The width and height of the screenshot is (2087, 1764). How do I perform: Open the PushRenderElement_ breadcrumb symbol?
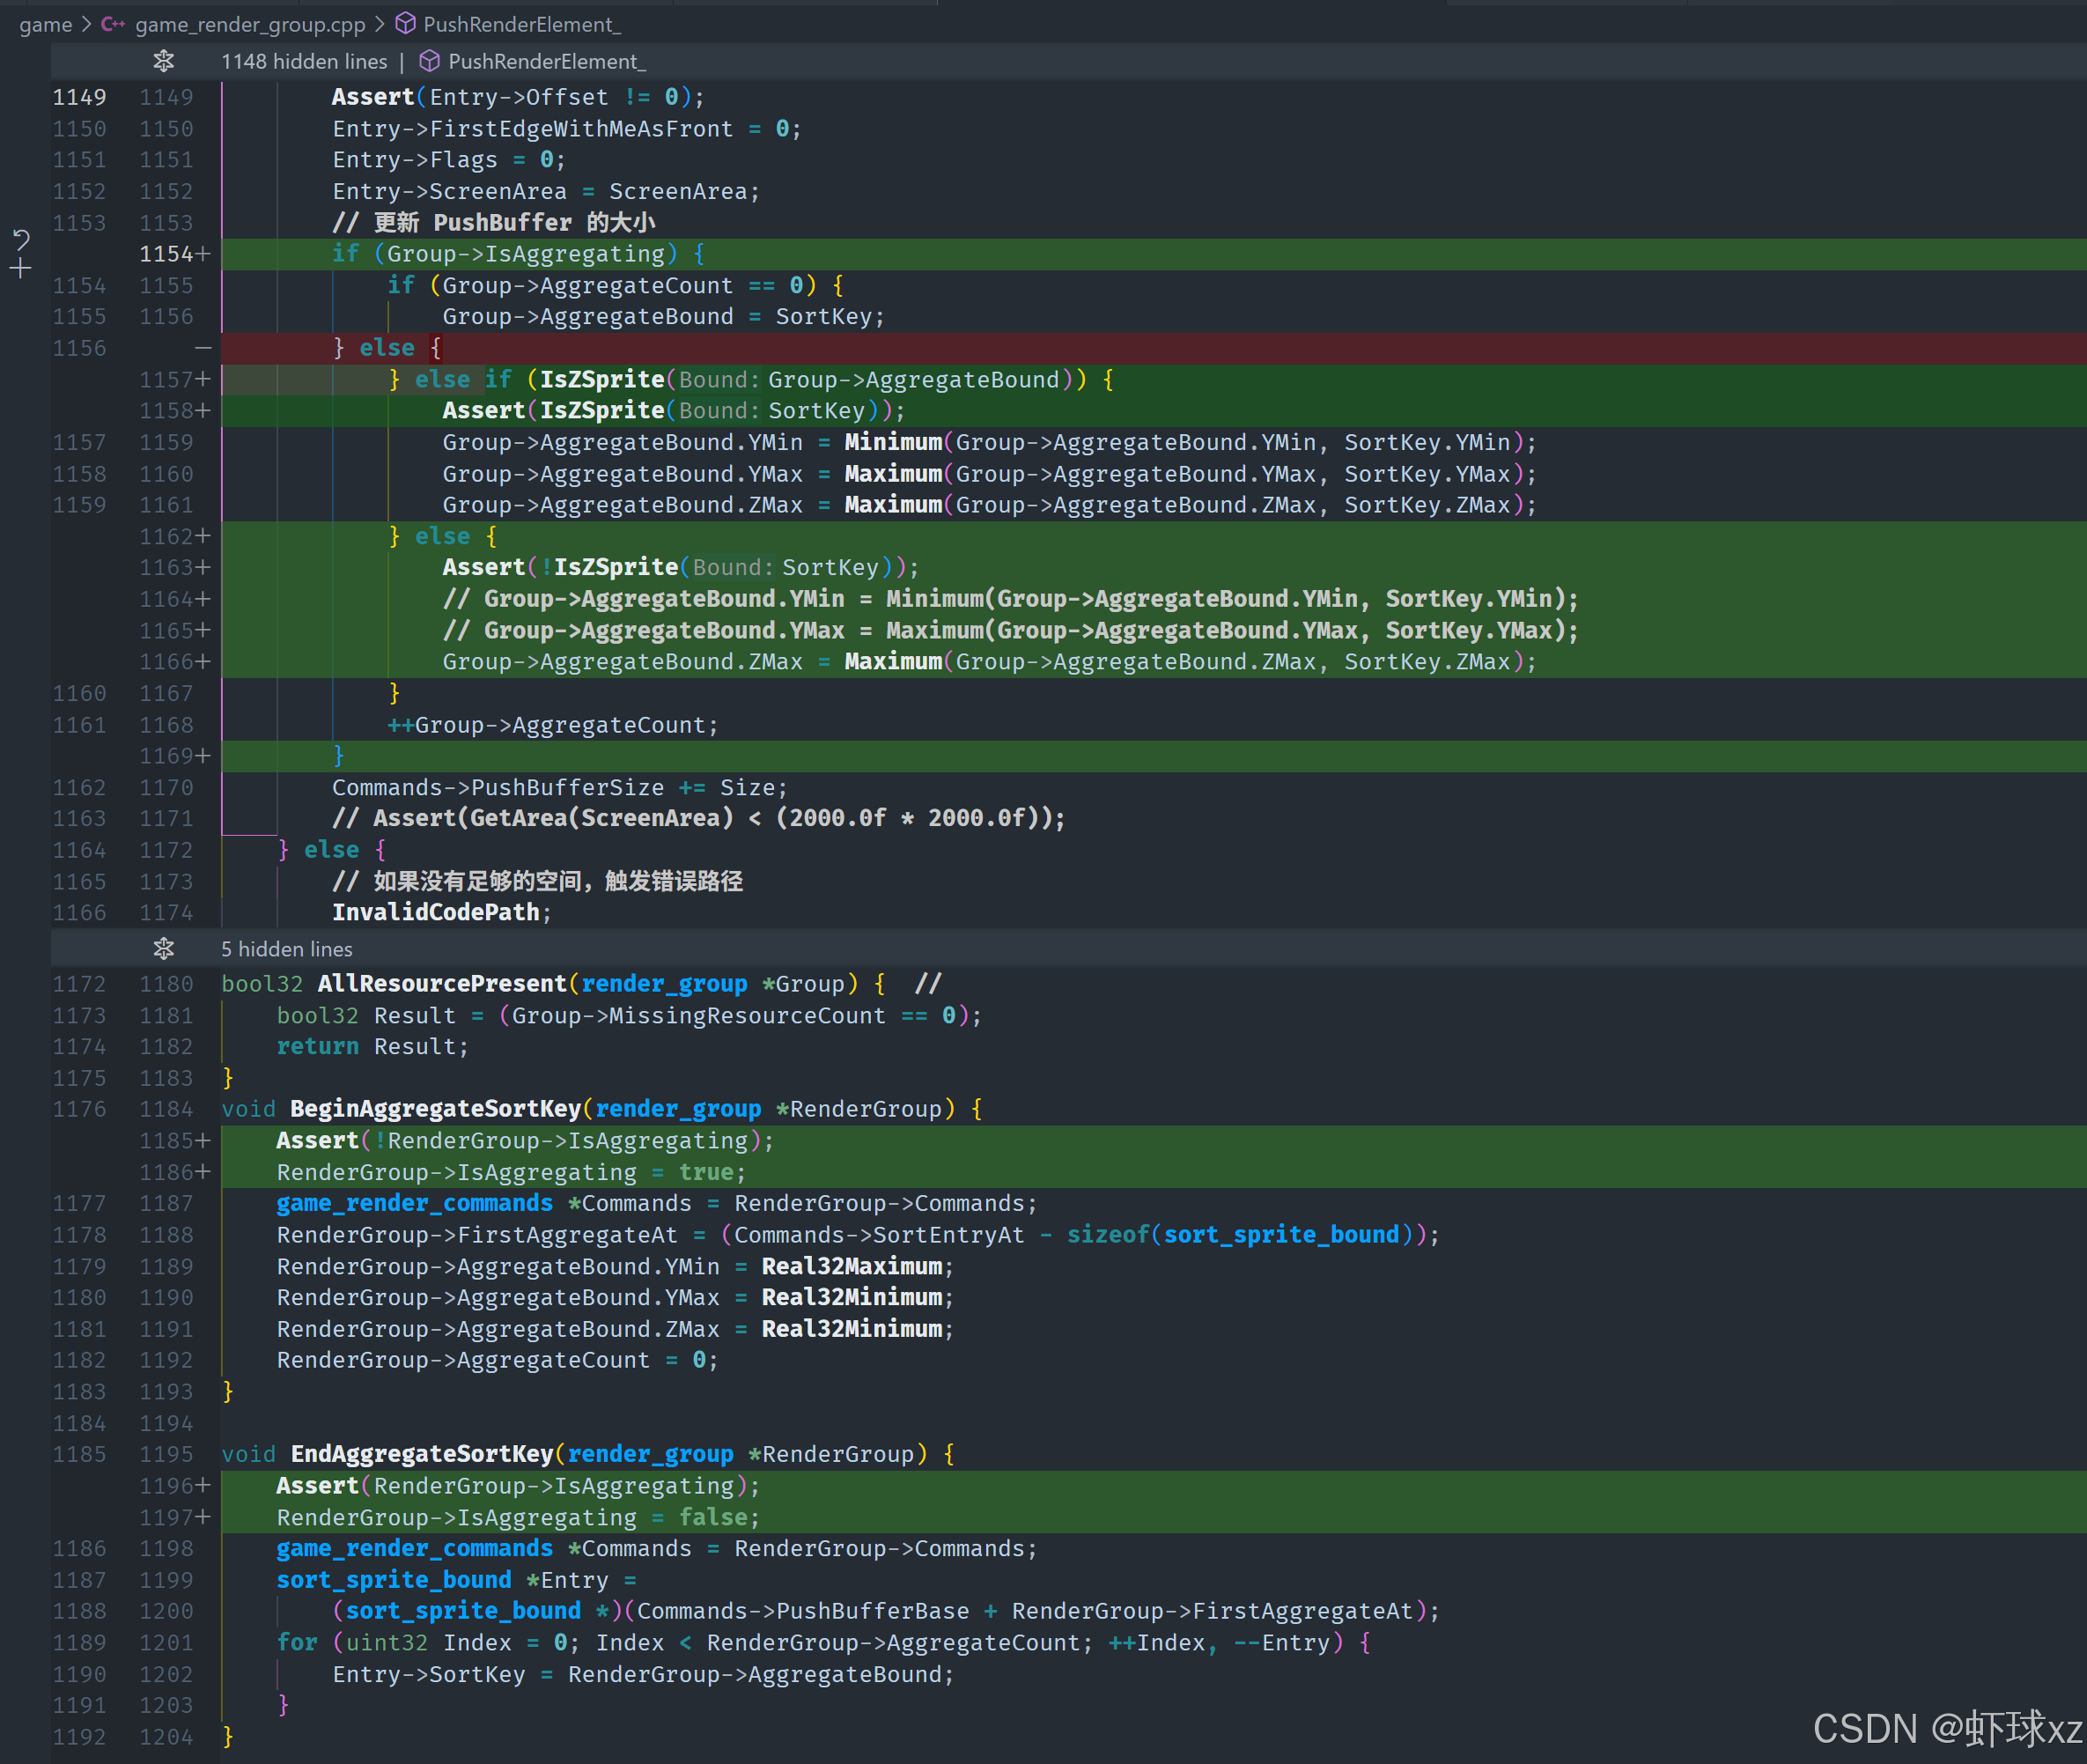pos(521,24)
